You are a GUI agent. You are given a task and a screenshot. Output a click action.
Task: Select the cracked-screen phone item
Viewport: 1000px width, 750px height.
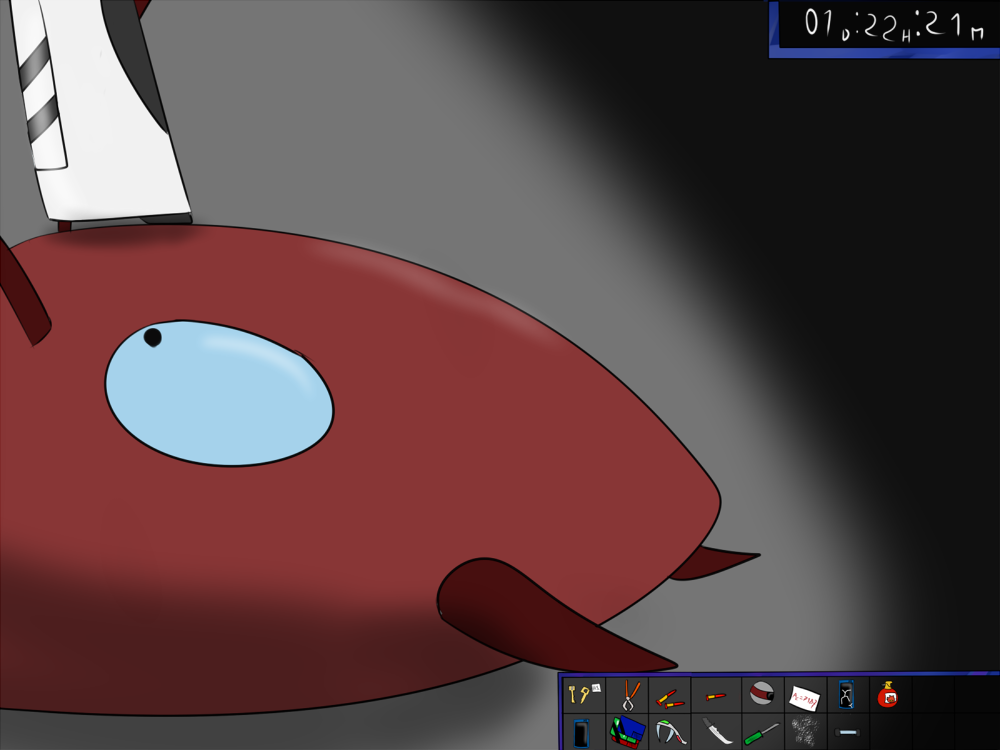point(847,693)
